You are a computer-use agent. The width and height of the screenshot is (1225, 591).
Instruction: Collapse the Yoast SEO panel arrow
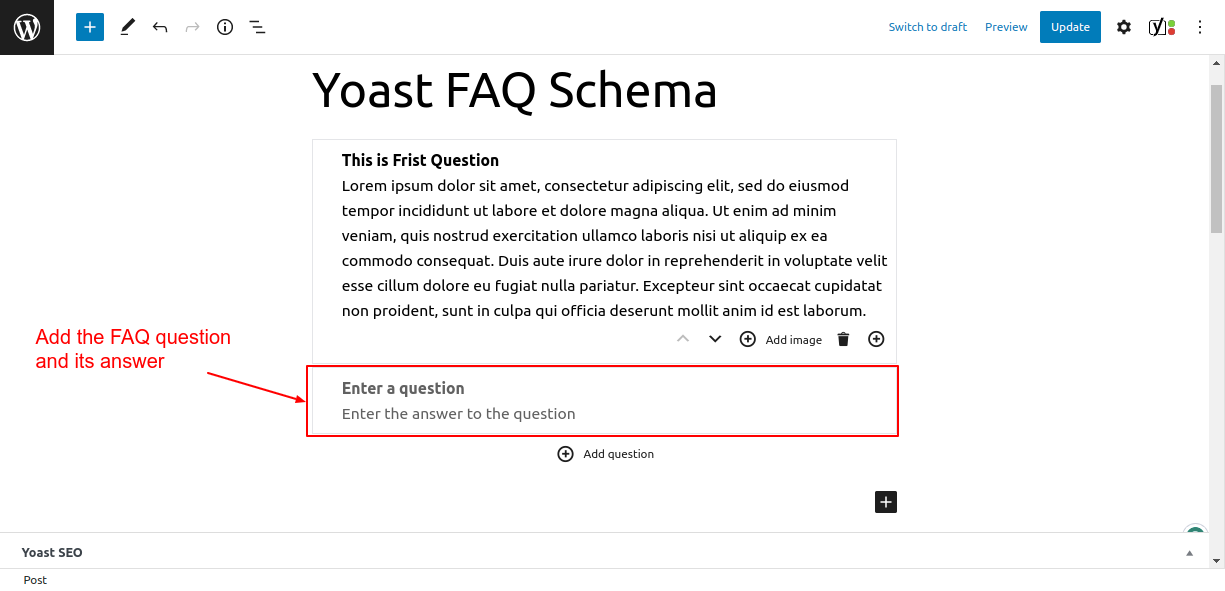(1190, 552)
